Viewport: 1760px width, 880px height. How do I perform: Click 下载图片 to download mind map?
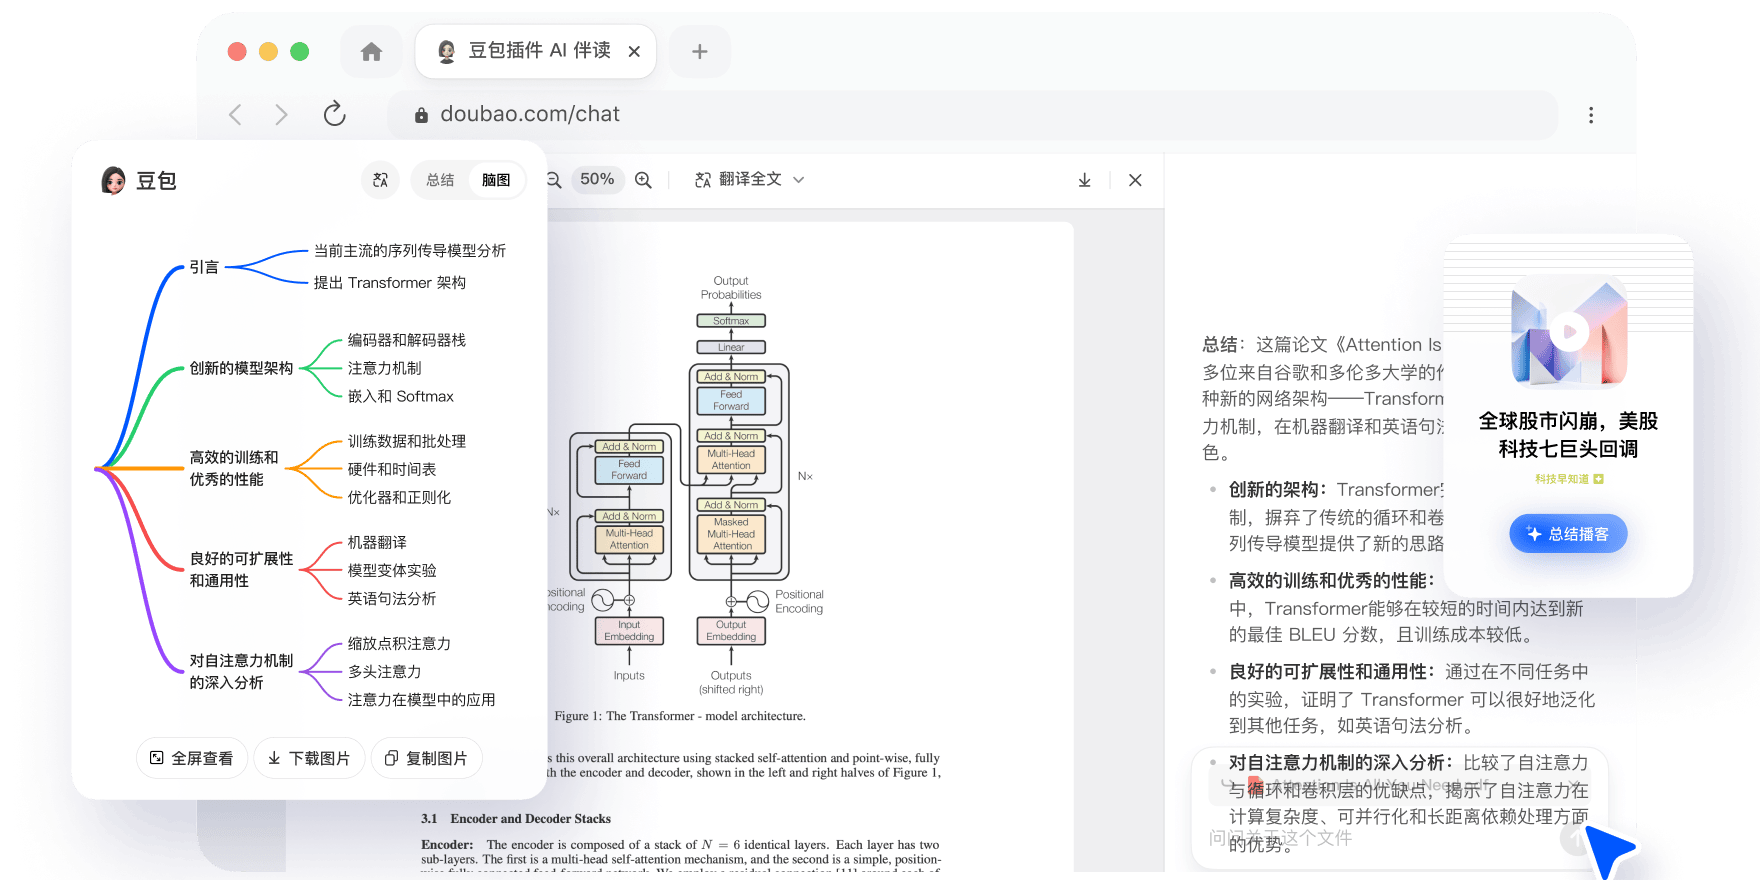tap(309, 758)
